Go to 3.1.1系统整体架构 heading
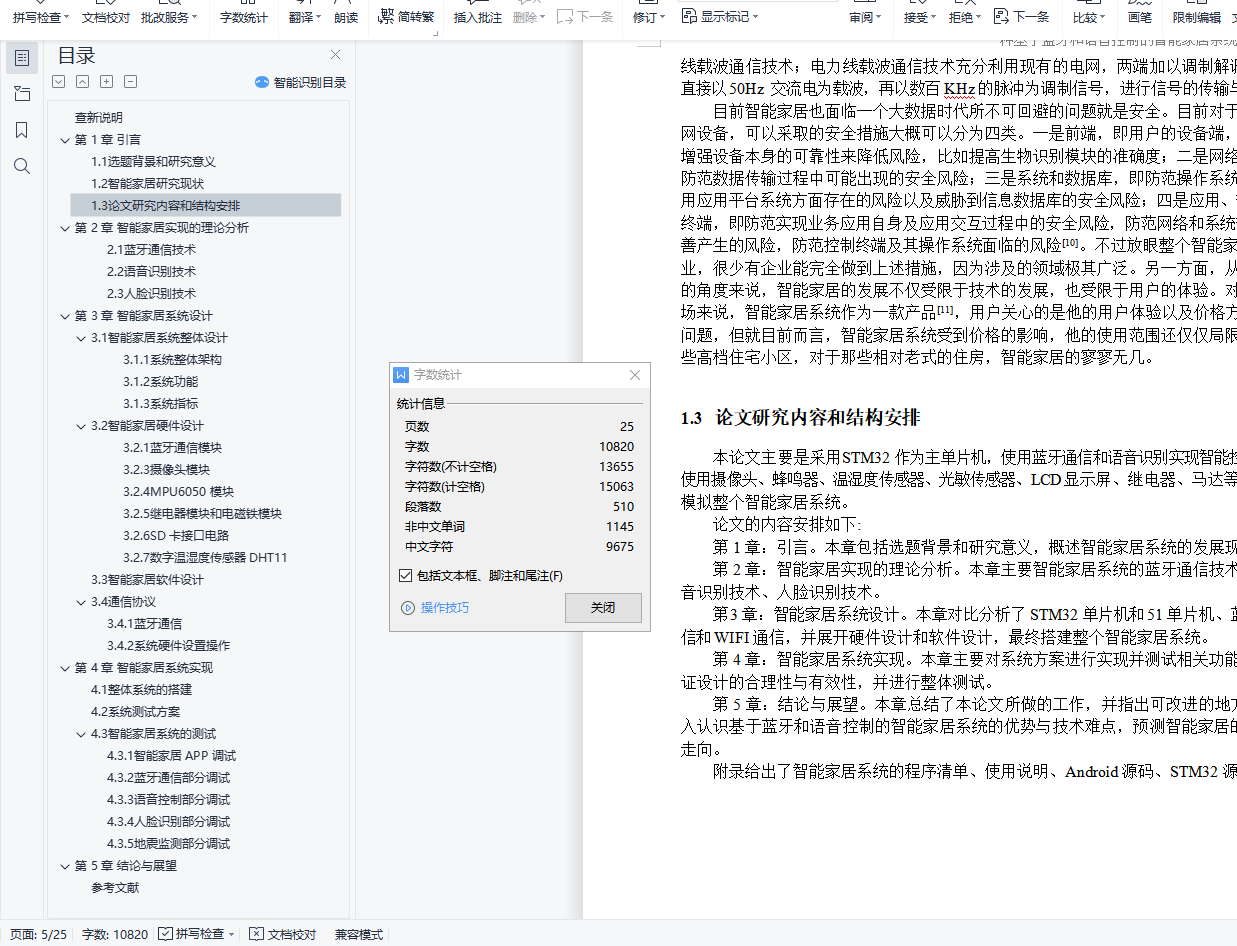The width and height of the screenshot is (1237, 946). [172, 360]
